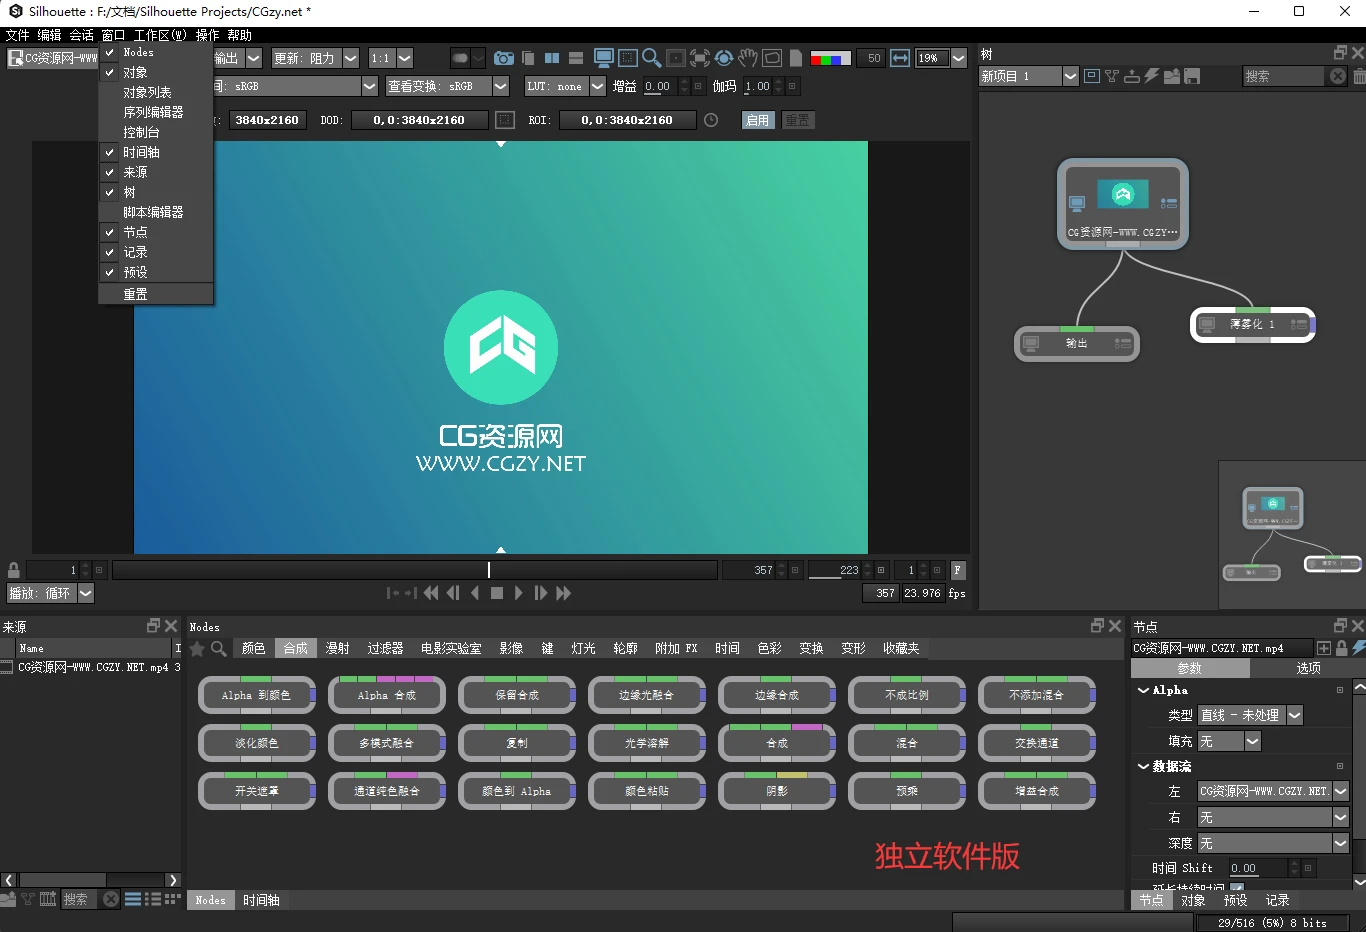This screenshot has width=1366, height=932.
Task: Click the RGB channels color swatch on toolbar
Action: tap(828, 58)
